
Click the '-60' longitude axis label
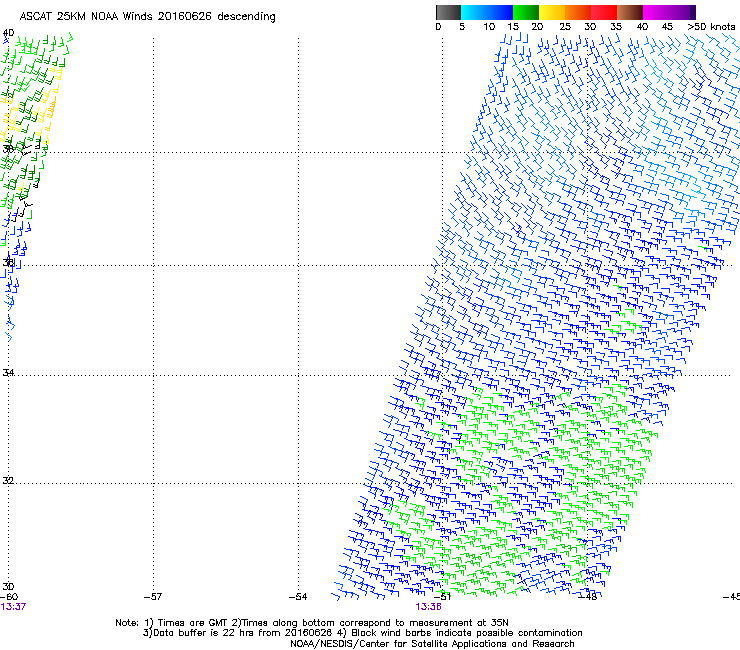pos(9,597)
